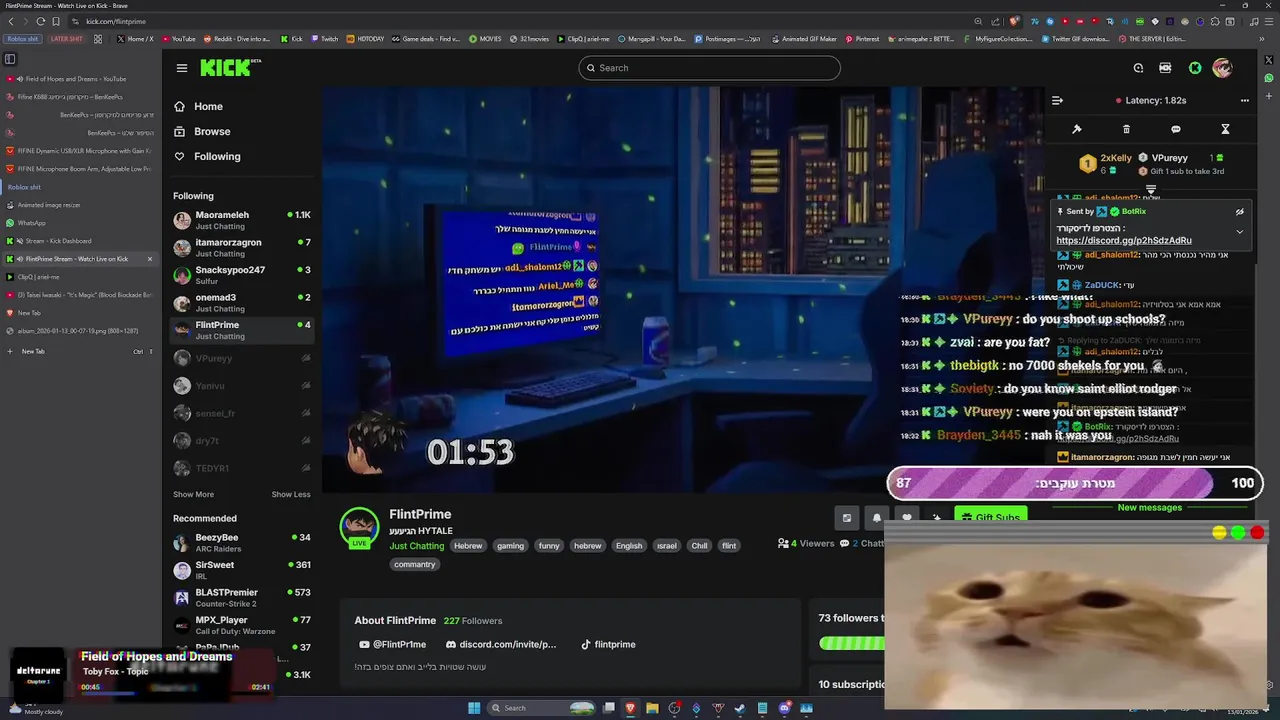Open Brave Shields lion icon

[1015, 21]
